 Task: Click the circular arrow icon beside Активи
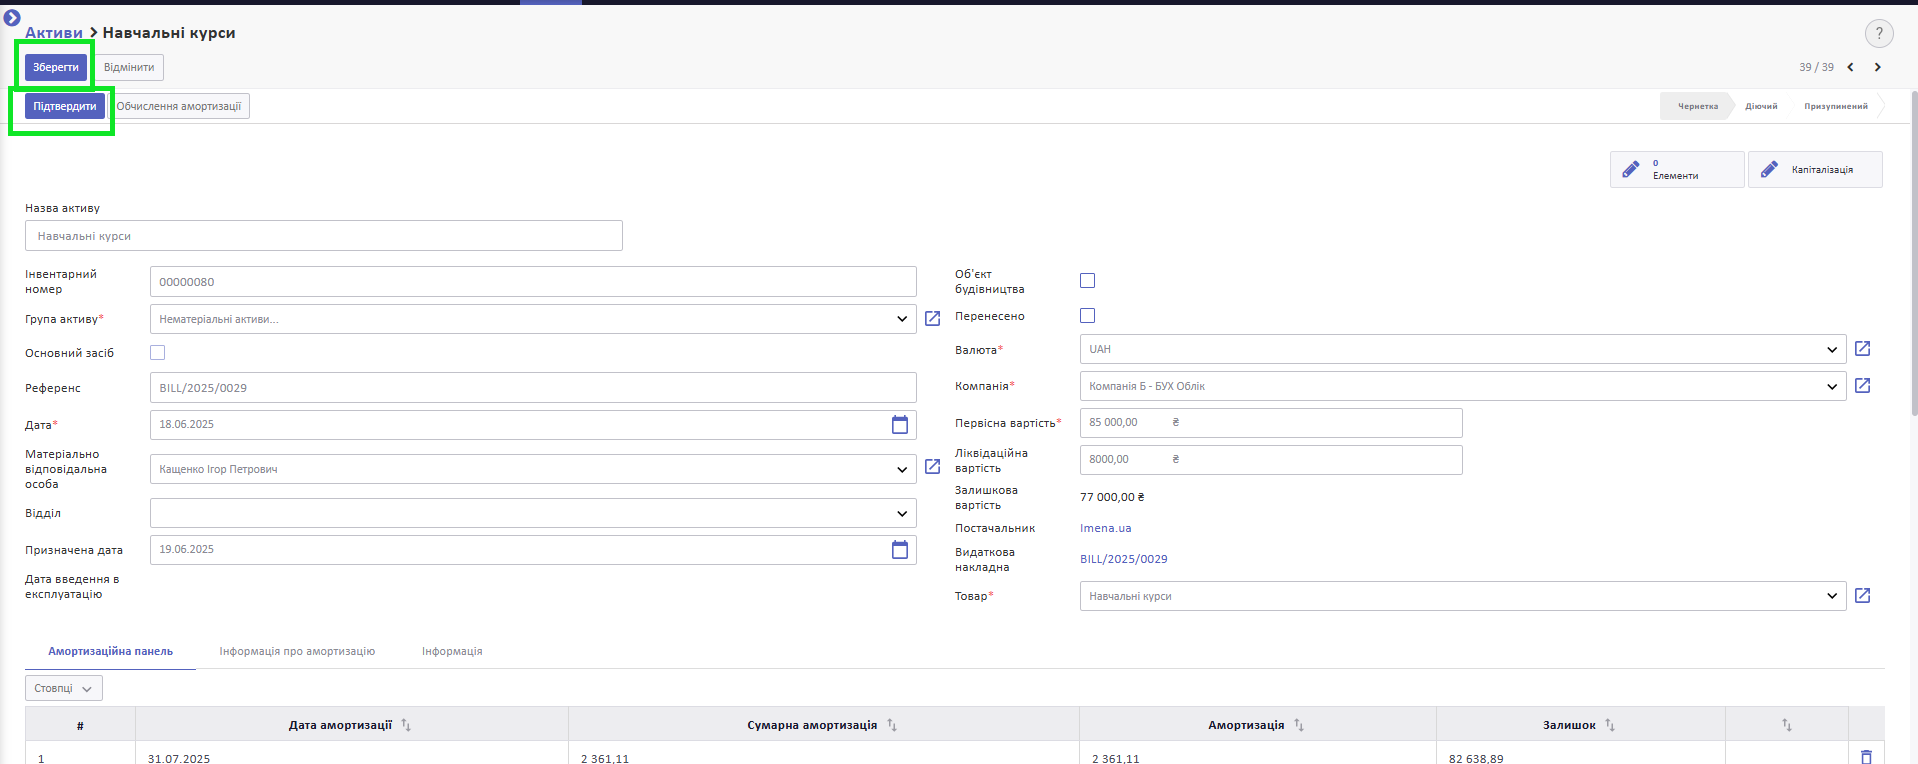(x=12, y=17)
